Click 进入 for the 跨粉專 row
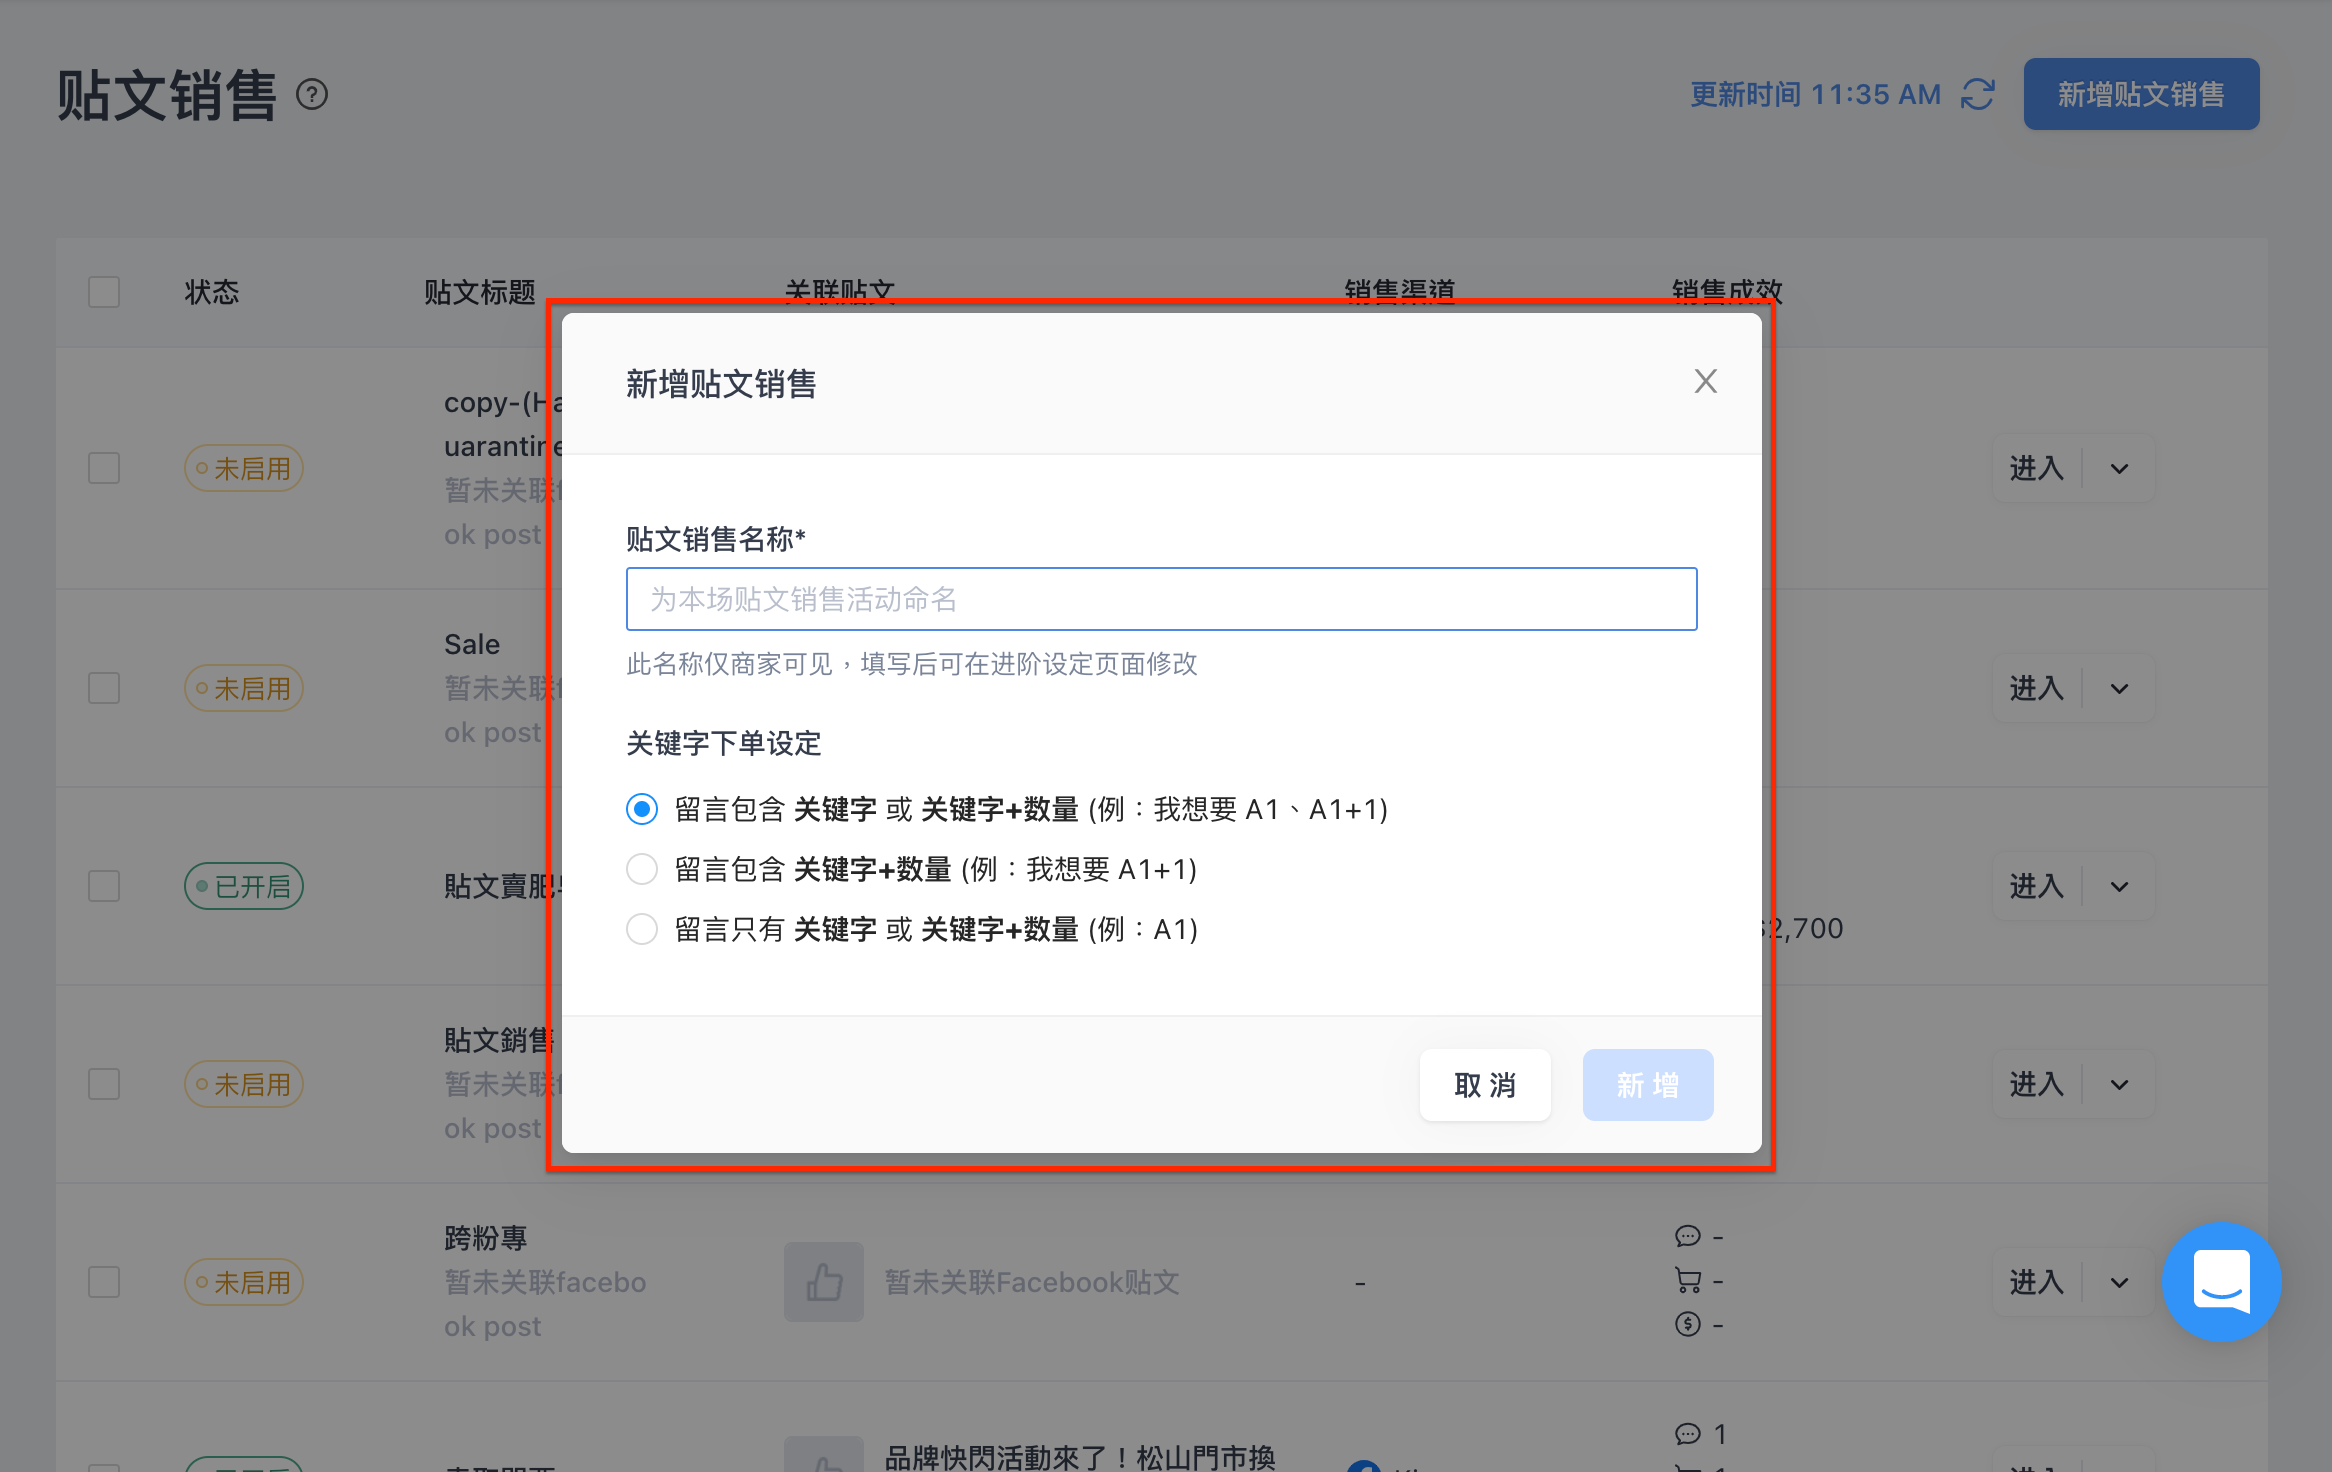 2037,1282
